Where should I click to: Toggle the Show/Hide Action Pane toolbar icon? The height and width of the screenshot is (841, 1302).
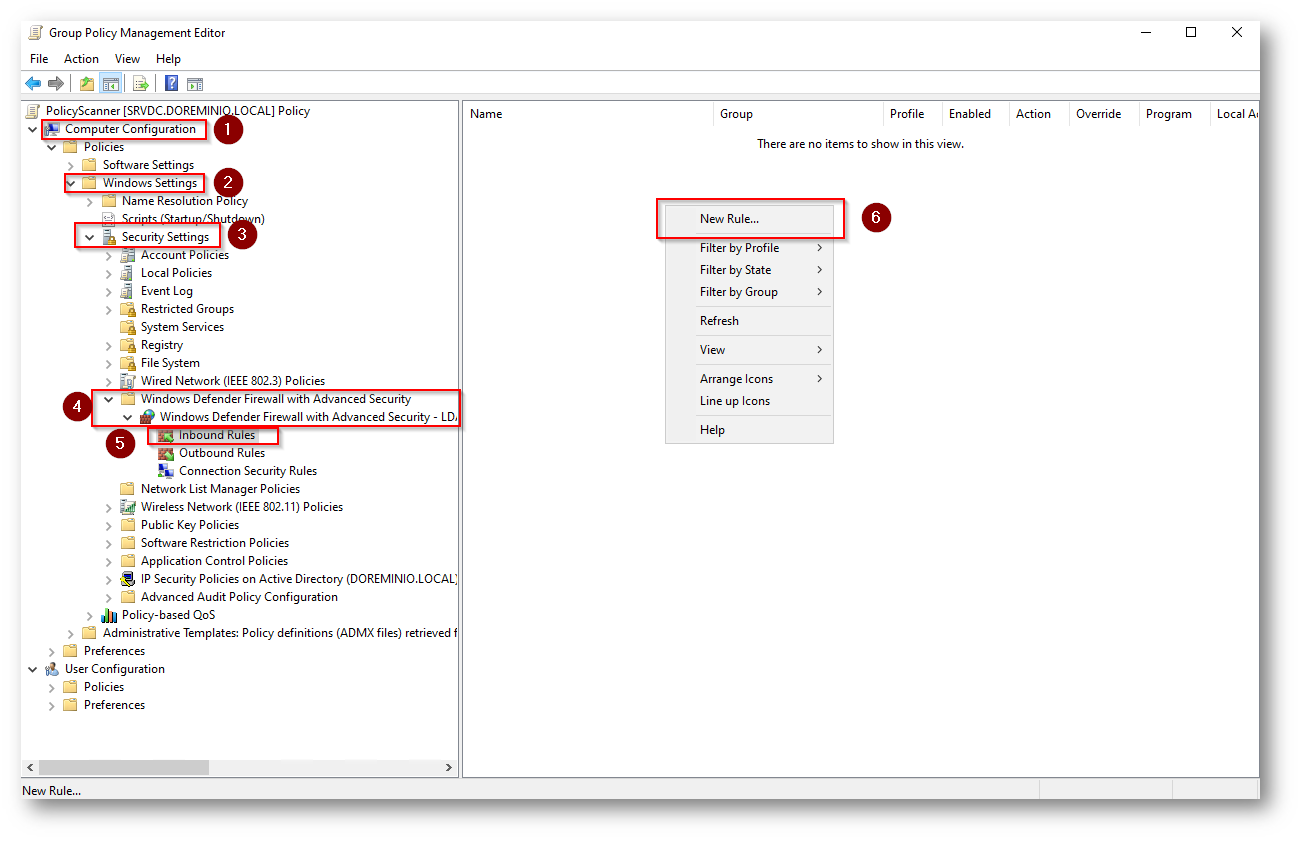195,84
